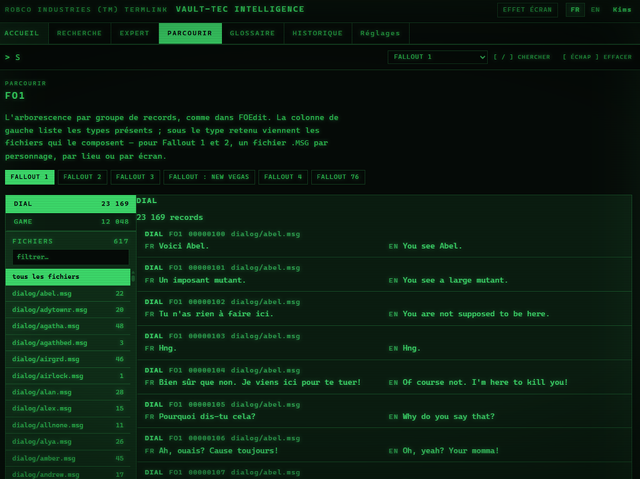
Task: Click record header 00000107 dialog/abel.msg
Action: click(222, 472)
